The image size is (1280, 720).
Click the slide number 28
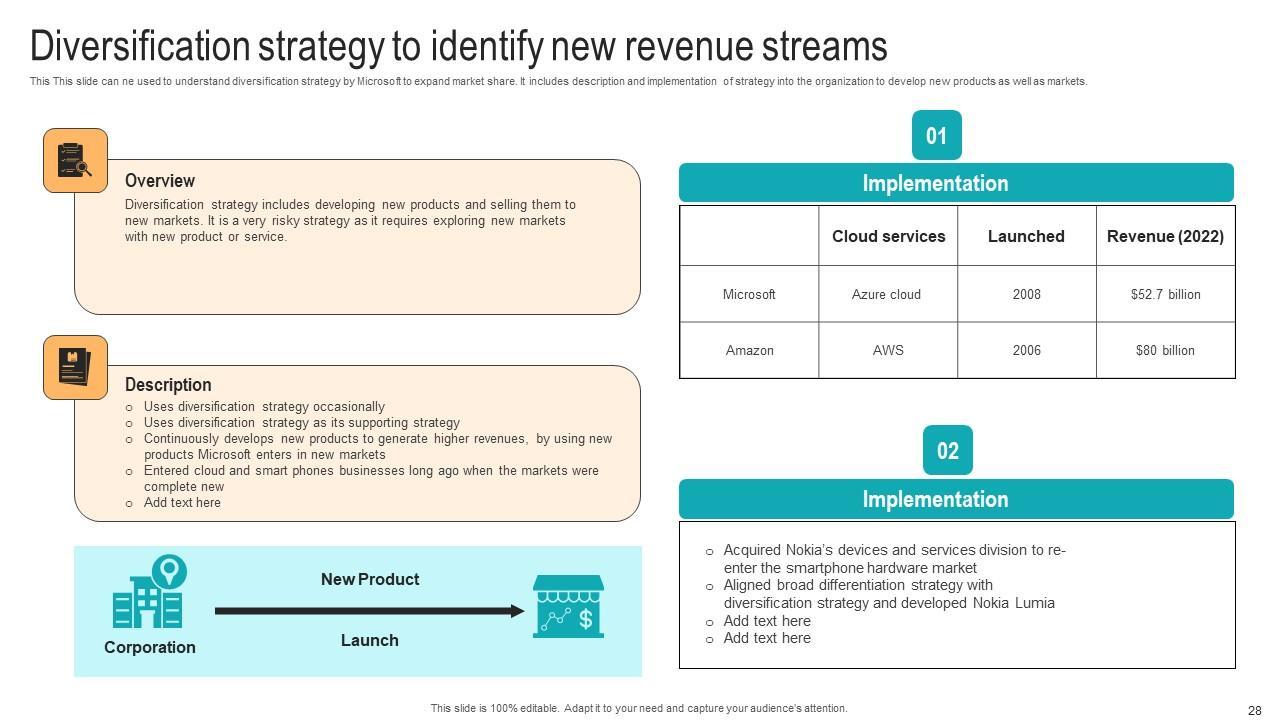[x=1255, y=711]
